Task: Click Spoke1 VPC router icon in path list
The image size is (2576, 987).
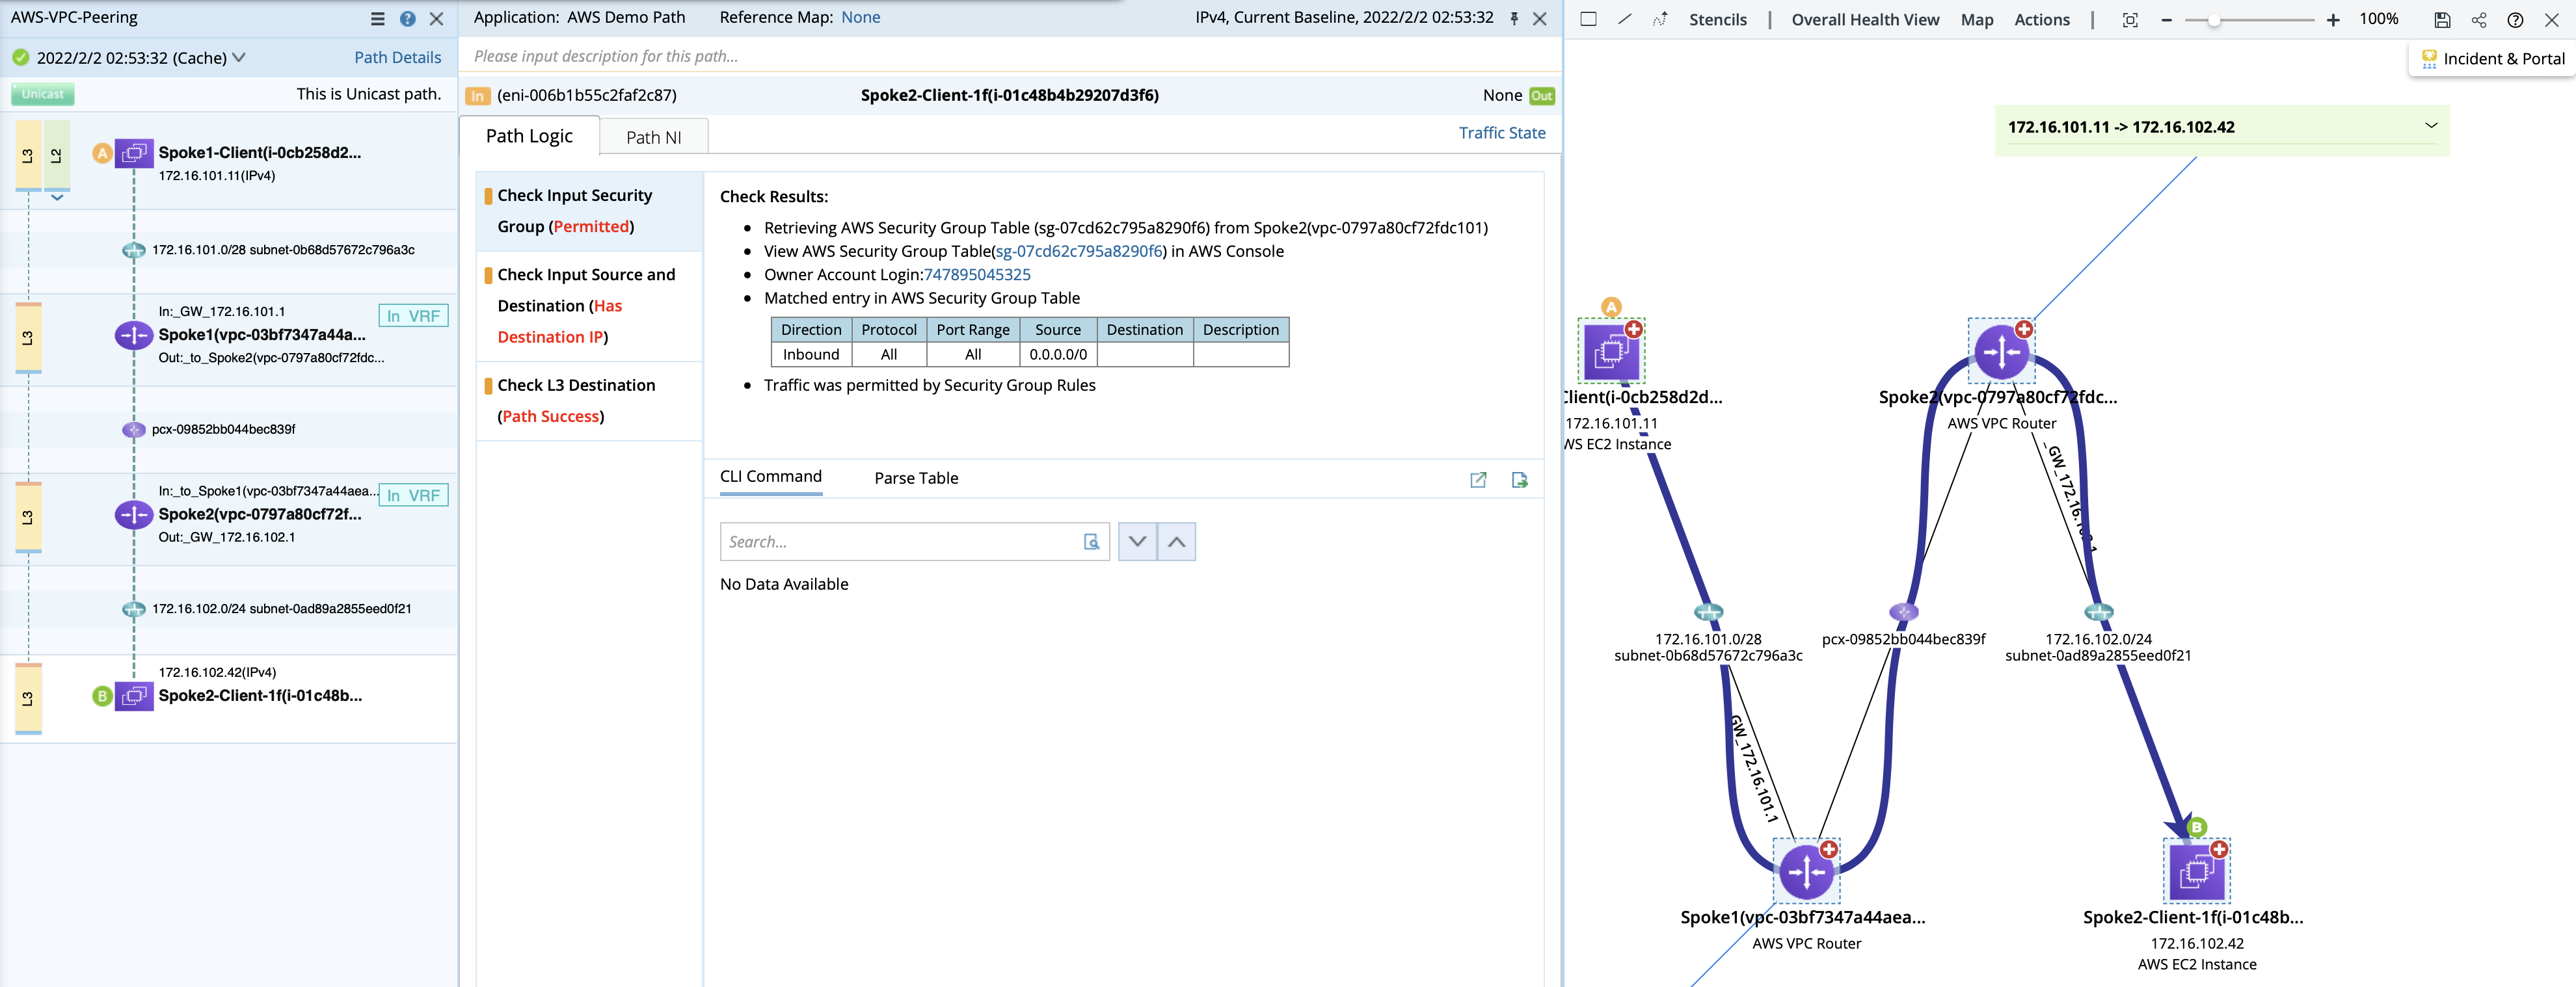Action: point(133,335)
